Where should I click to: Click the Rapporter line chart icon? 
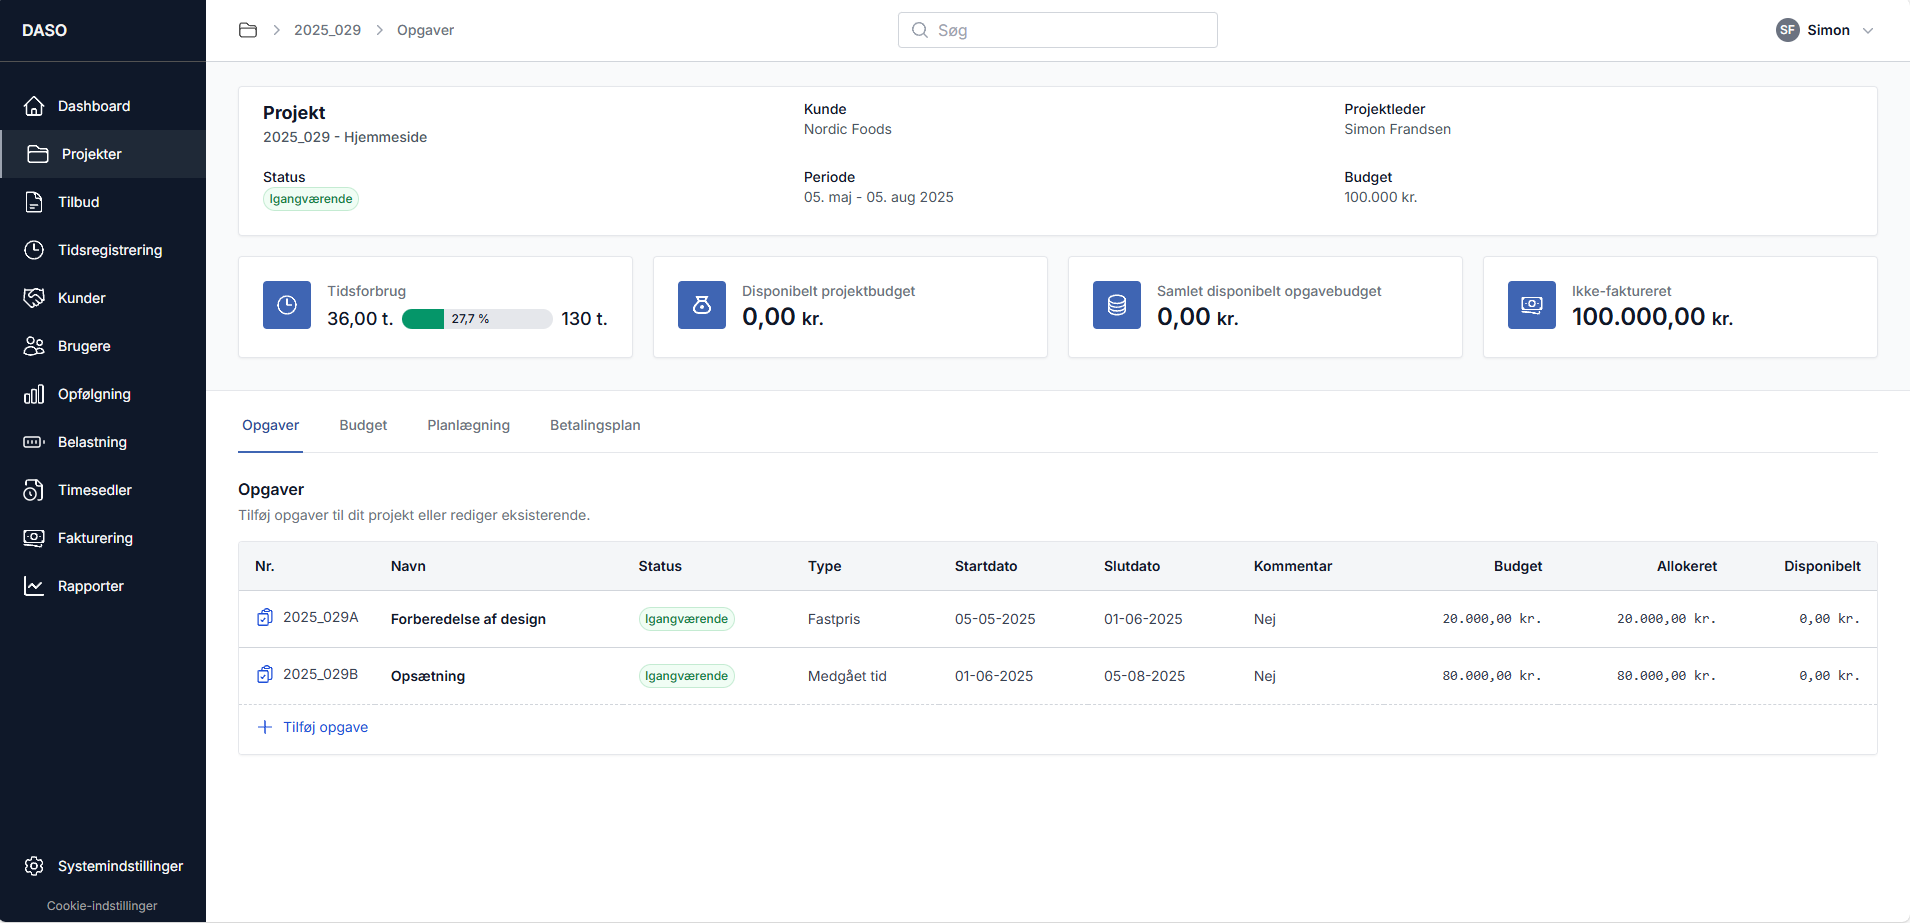coord(34,586)
